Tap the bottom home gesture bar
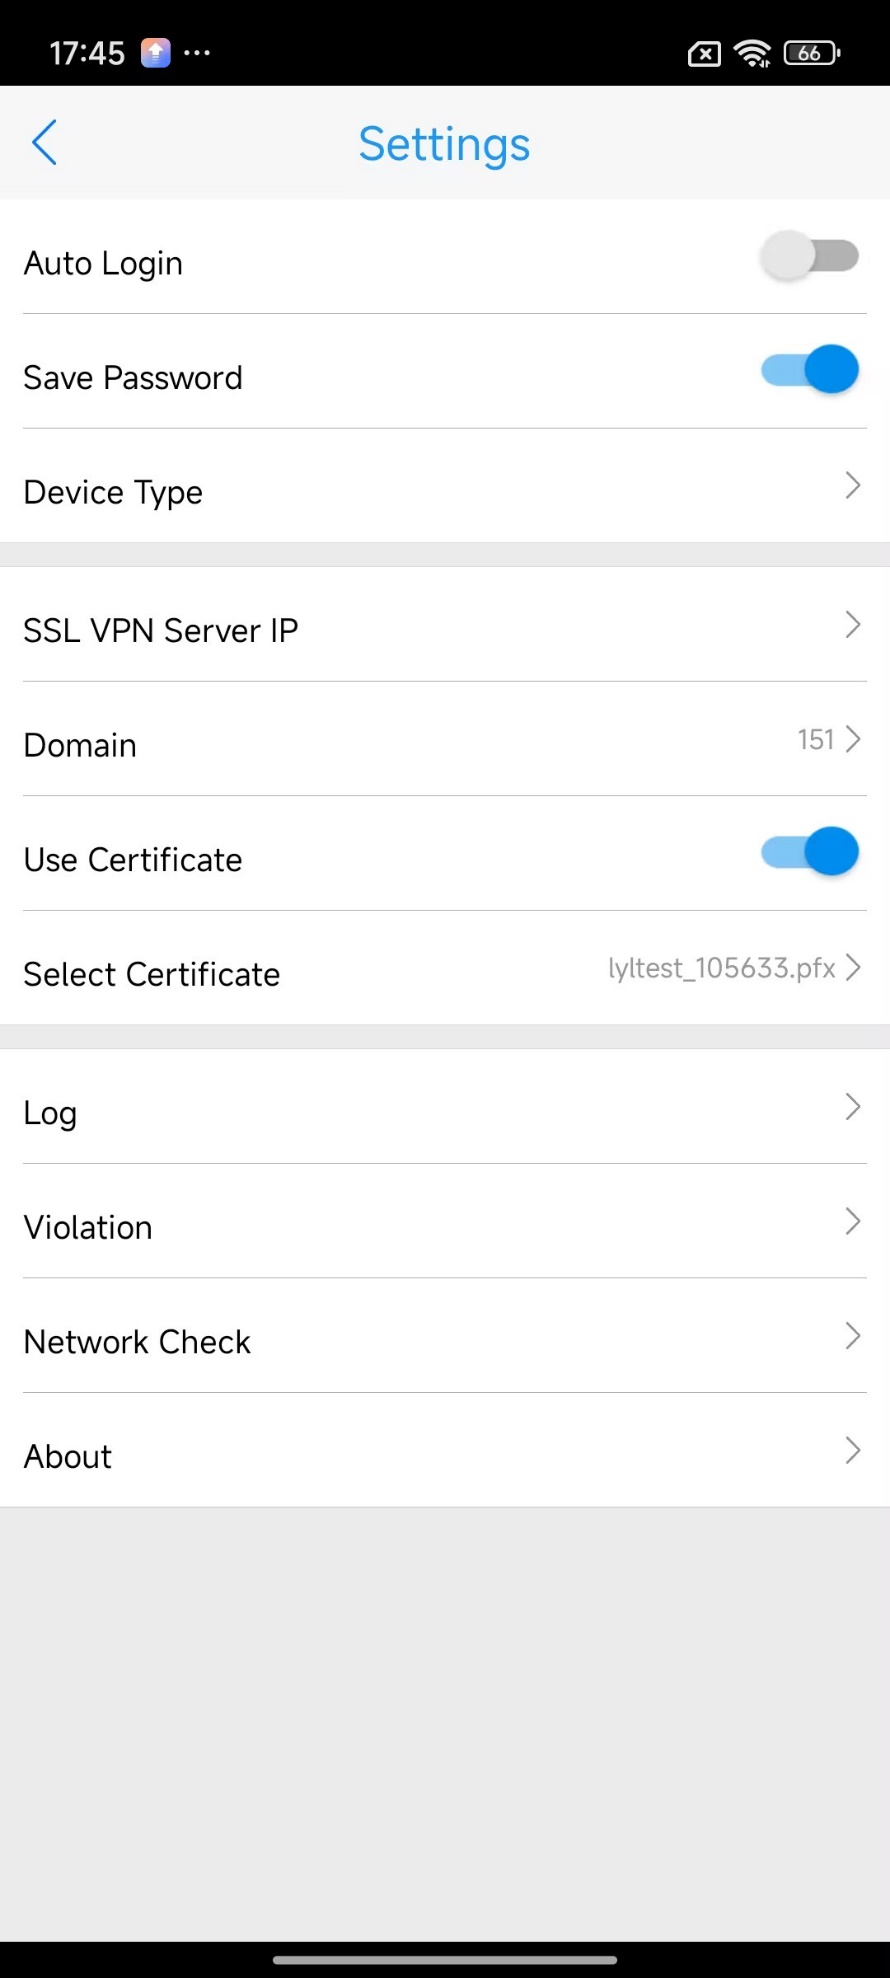Screen dimensions: 890x1978 click(x=445, y=1960)
